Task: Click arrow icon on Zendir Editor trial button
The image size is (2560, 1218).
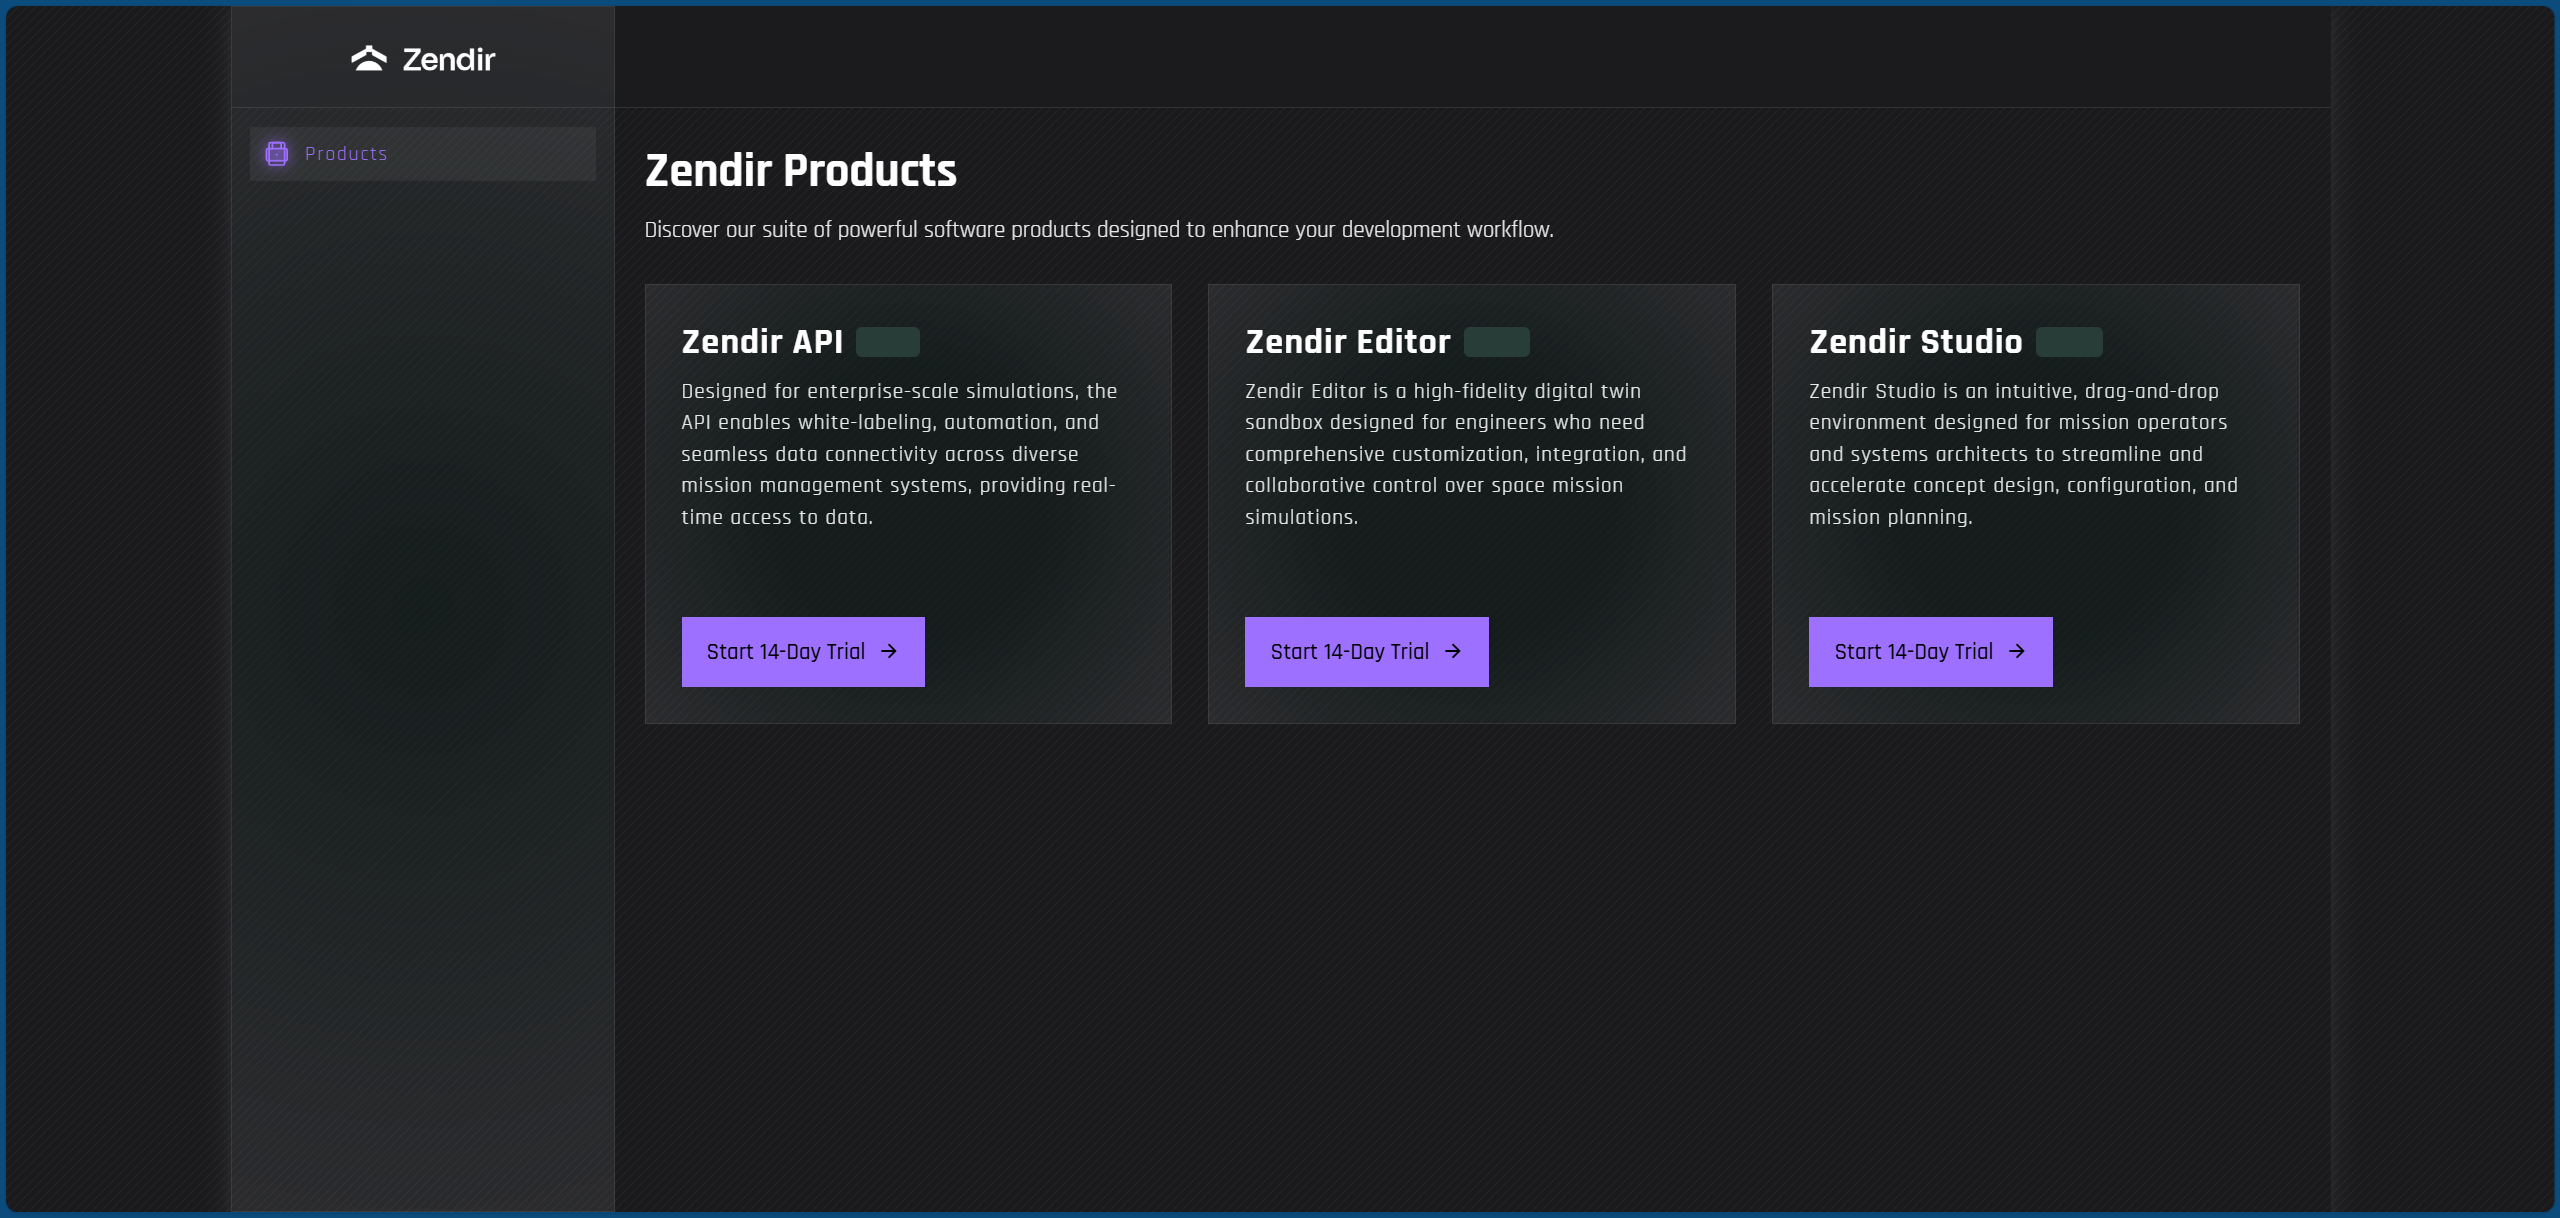Action: (x=1453, y=652)
